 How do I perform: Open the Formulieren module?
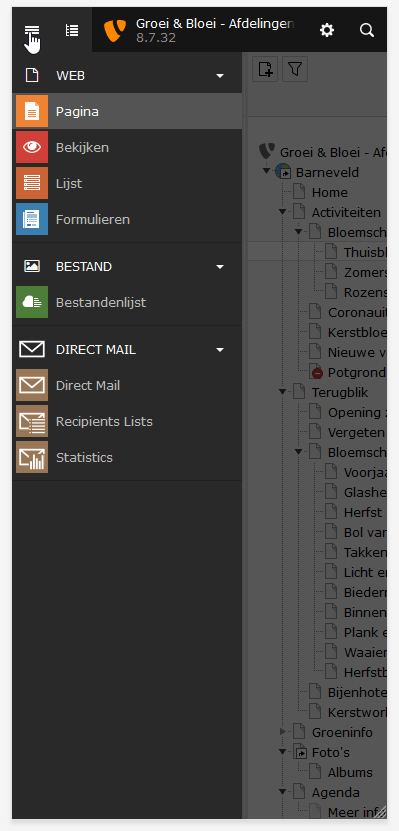coord(127,219)
